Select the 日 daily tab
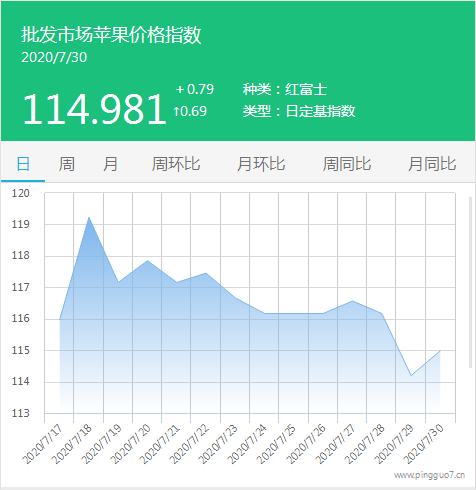 pyautogui.click(x=23, y=164)
